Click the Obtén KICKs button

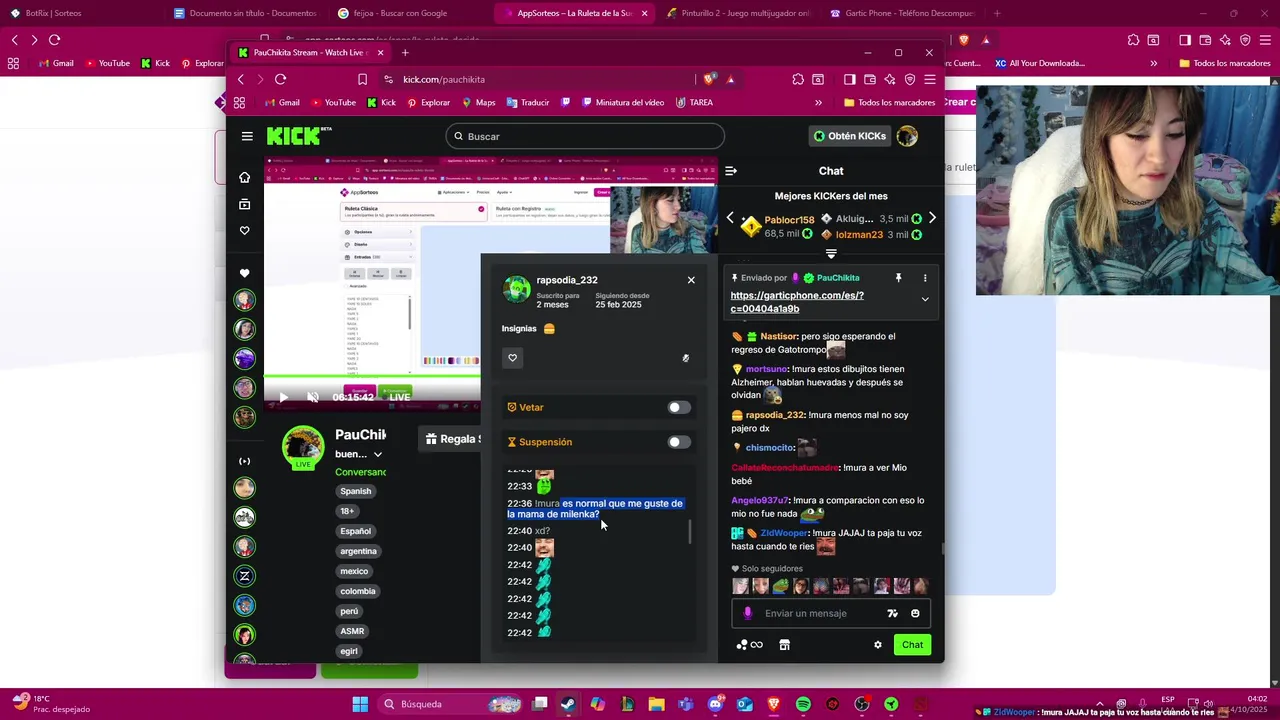pyautogui.click(x=849, y=136)
